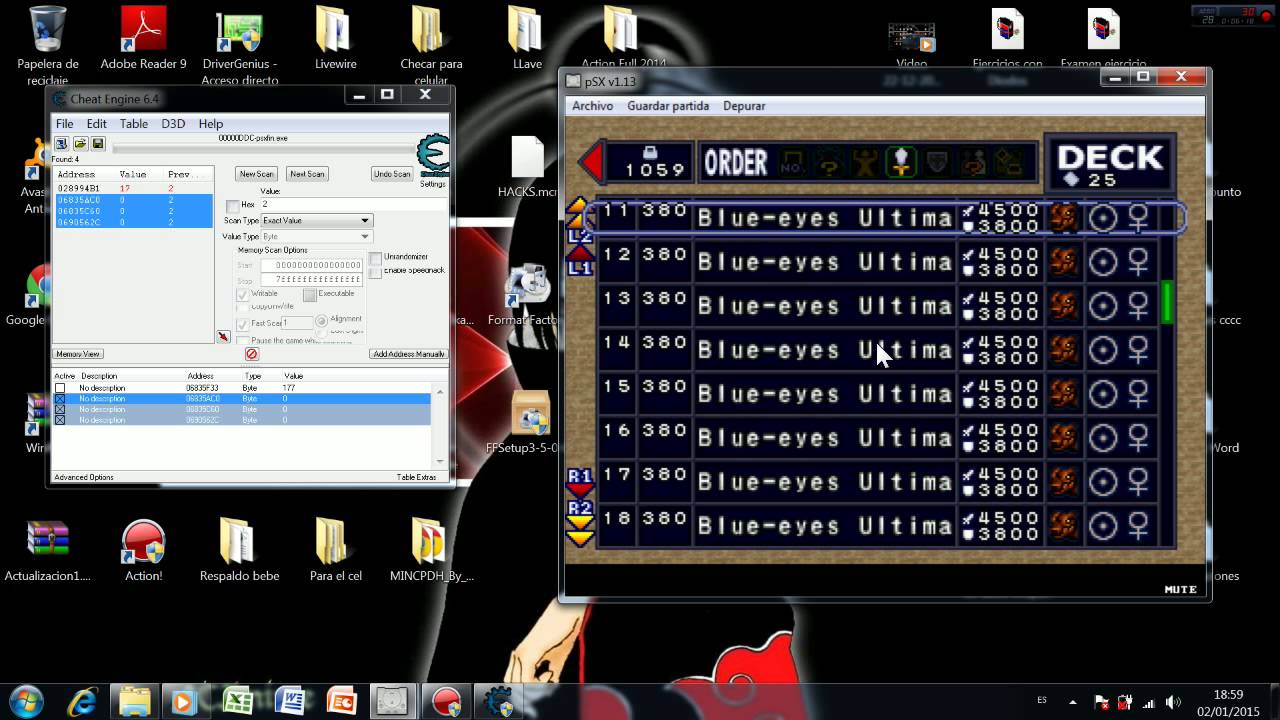Click the scan Value input field

[x=353, y=204]
